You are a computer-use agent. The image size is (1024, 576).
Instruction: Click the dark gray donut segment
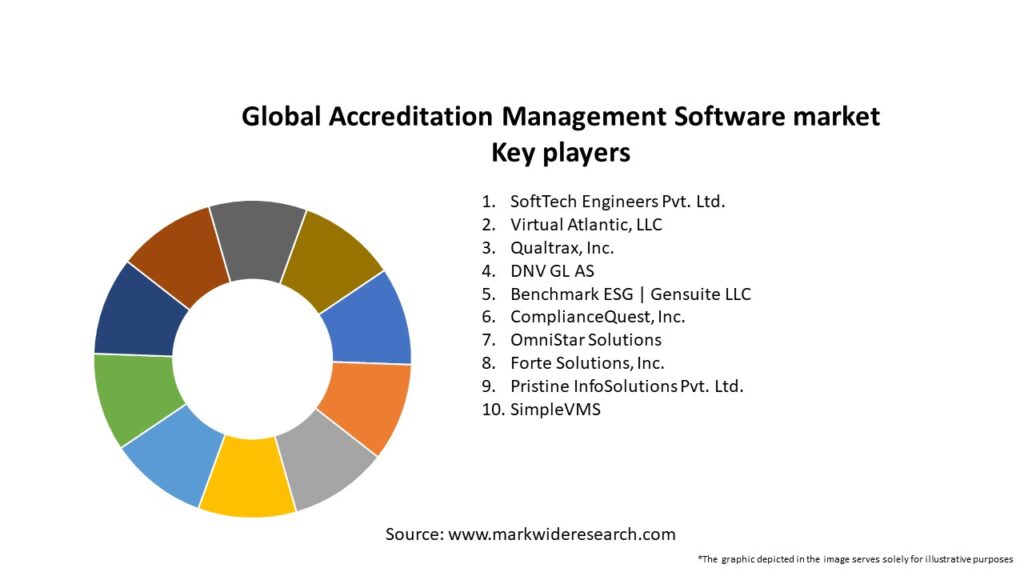point(257,241)
